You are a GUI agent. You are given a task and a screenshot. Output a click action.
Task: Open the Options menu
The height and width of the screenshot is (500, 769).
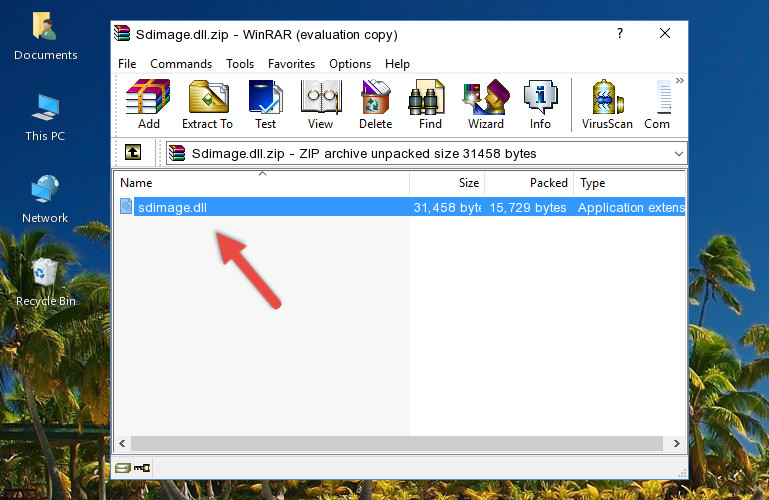click(x=350, y=64)
